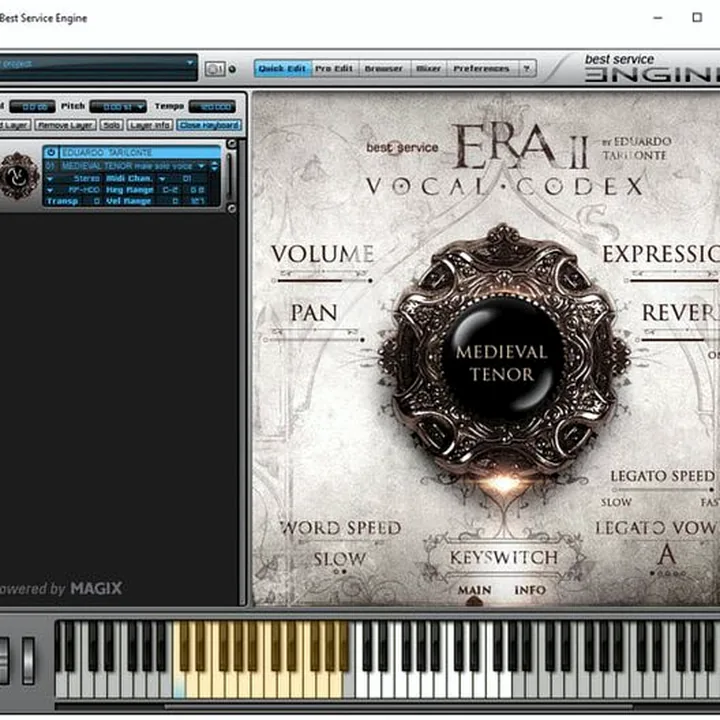Click the modulation wheel

click(x=28, y=660)
